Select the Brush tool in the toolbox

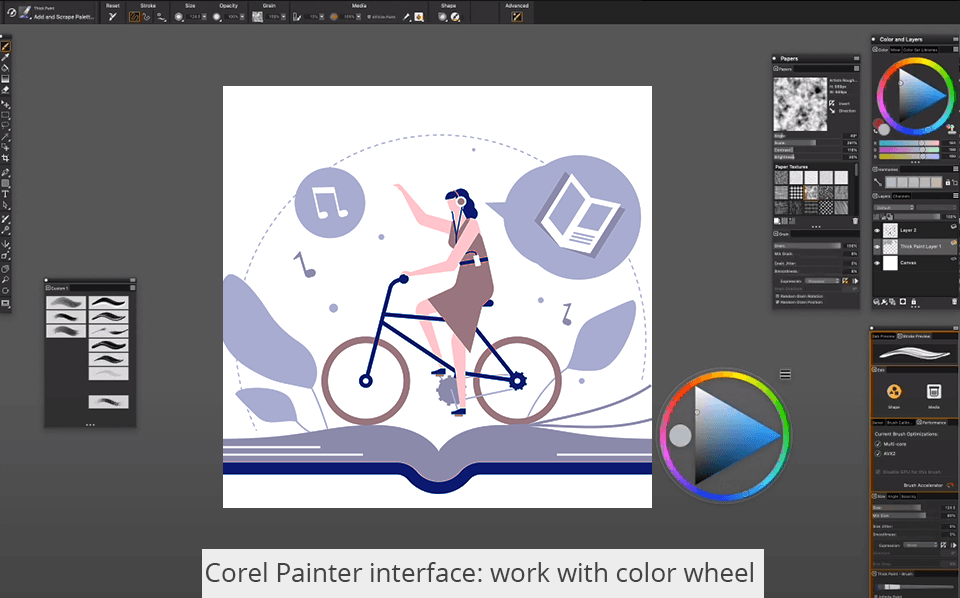pyautogui.click(x=6, y=47)
